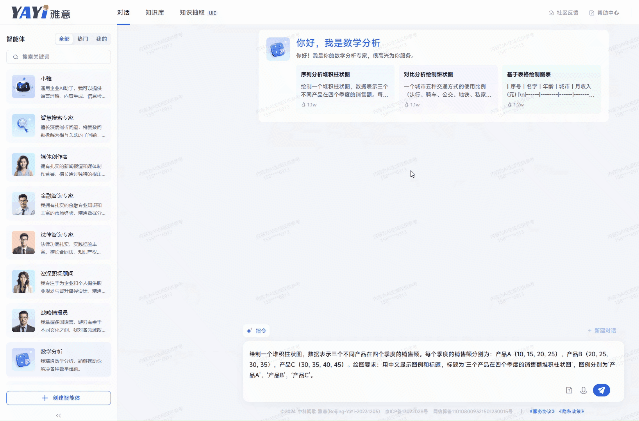Click the file attachment icon in input box
The image size is (639, 421).
568,390
